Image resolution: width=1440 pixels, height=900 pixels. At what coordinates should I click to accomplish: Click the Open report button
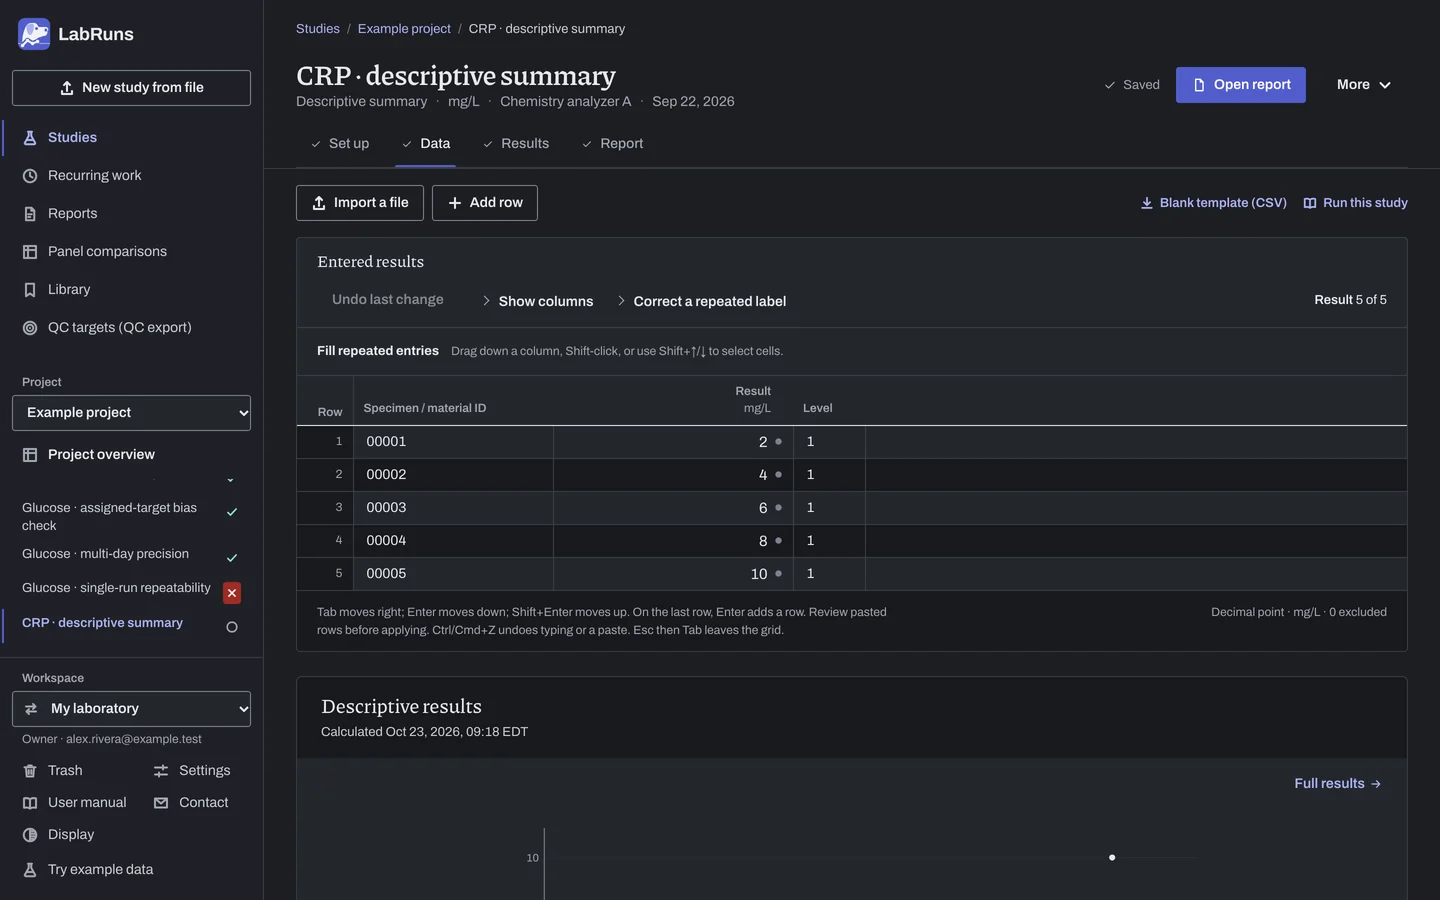pyautogui.click(x=1241, y=85)
